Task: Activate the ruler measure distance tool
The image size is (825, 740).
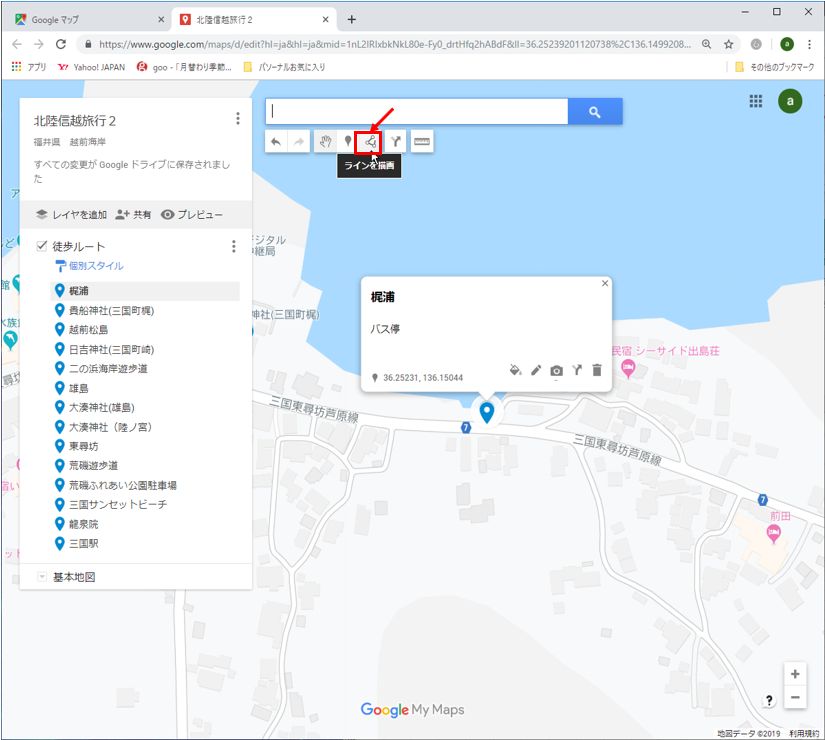Action: [422, 143]
